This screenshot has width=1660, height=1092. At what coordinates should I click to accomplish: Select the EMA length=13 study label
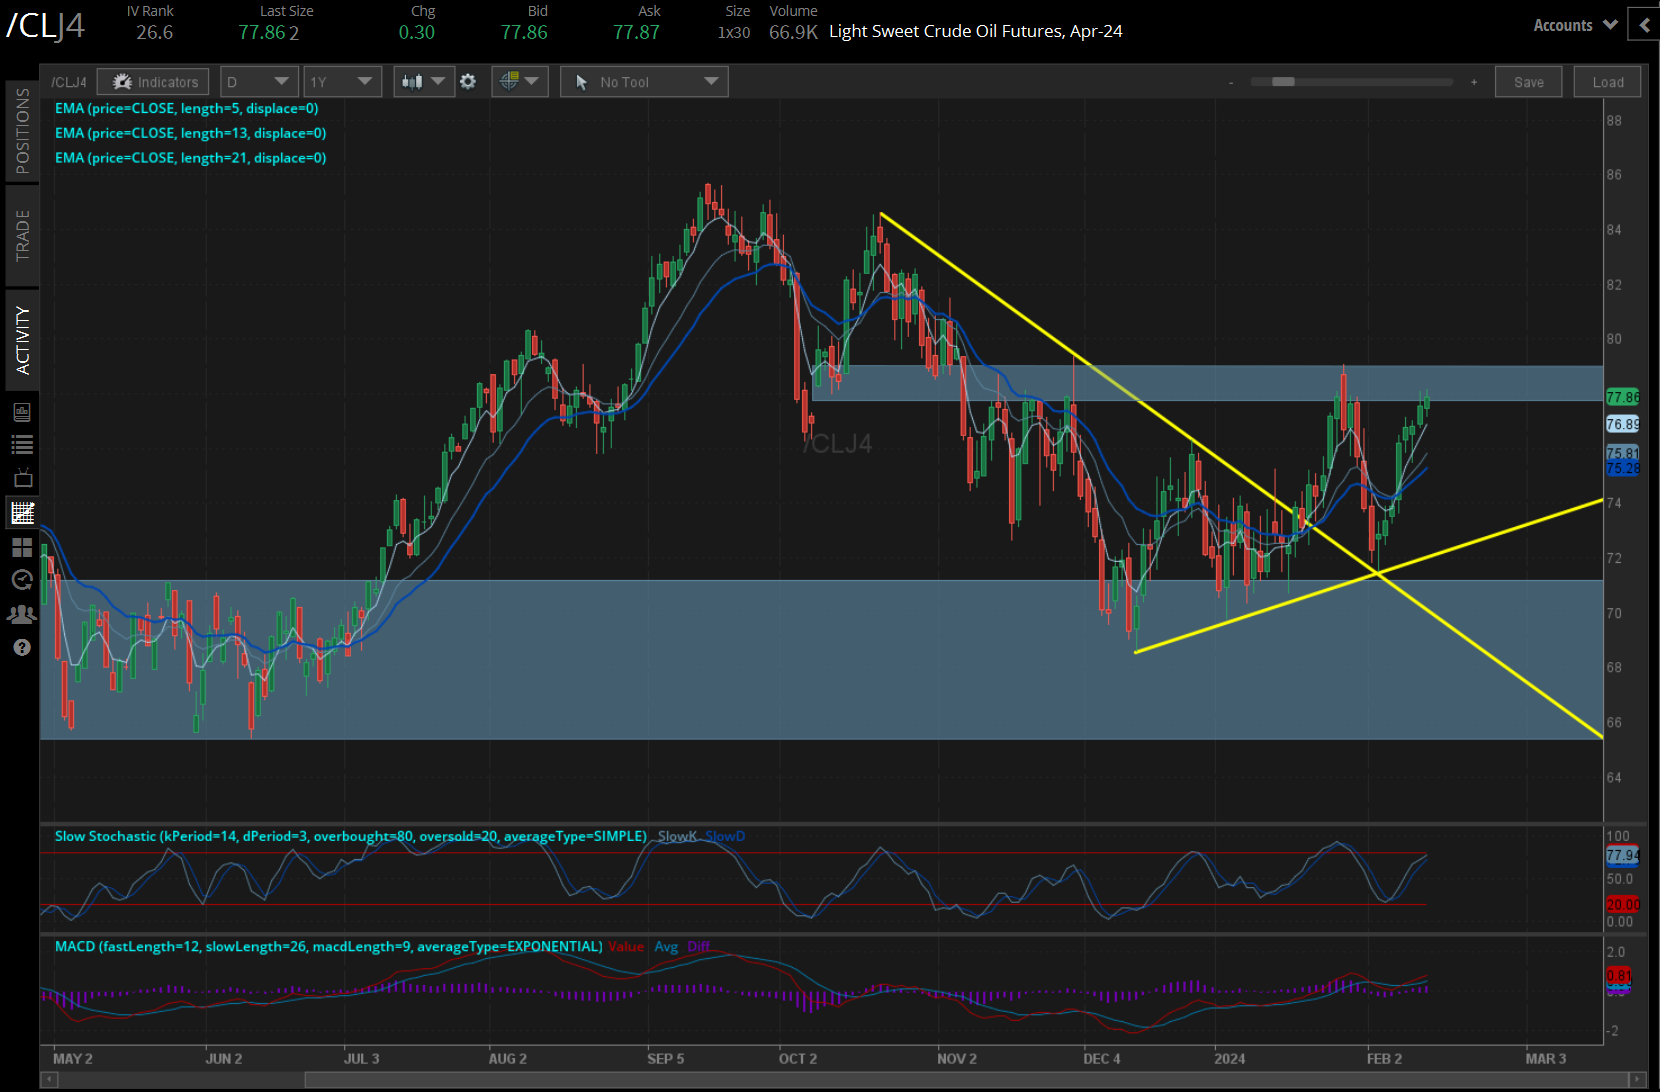(190, 133)
